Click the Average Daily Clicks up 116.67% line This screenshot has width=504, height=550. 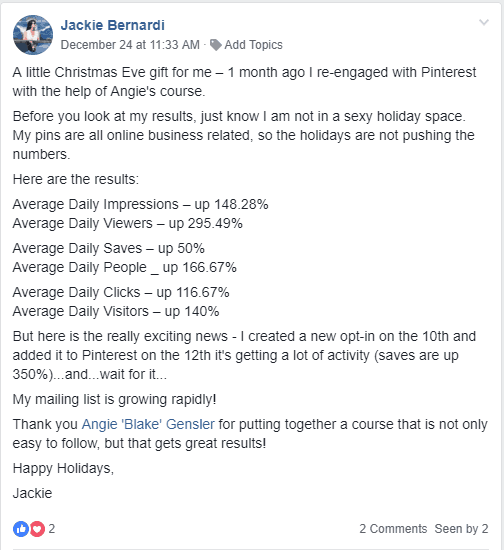click(121, 292)
